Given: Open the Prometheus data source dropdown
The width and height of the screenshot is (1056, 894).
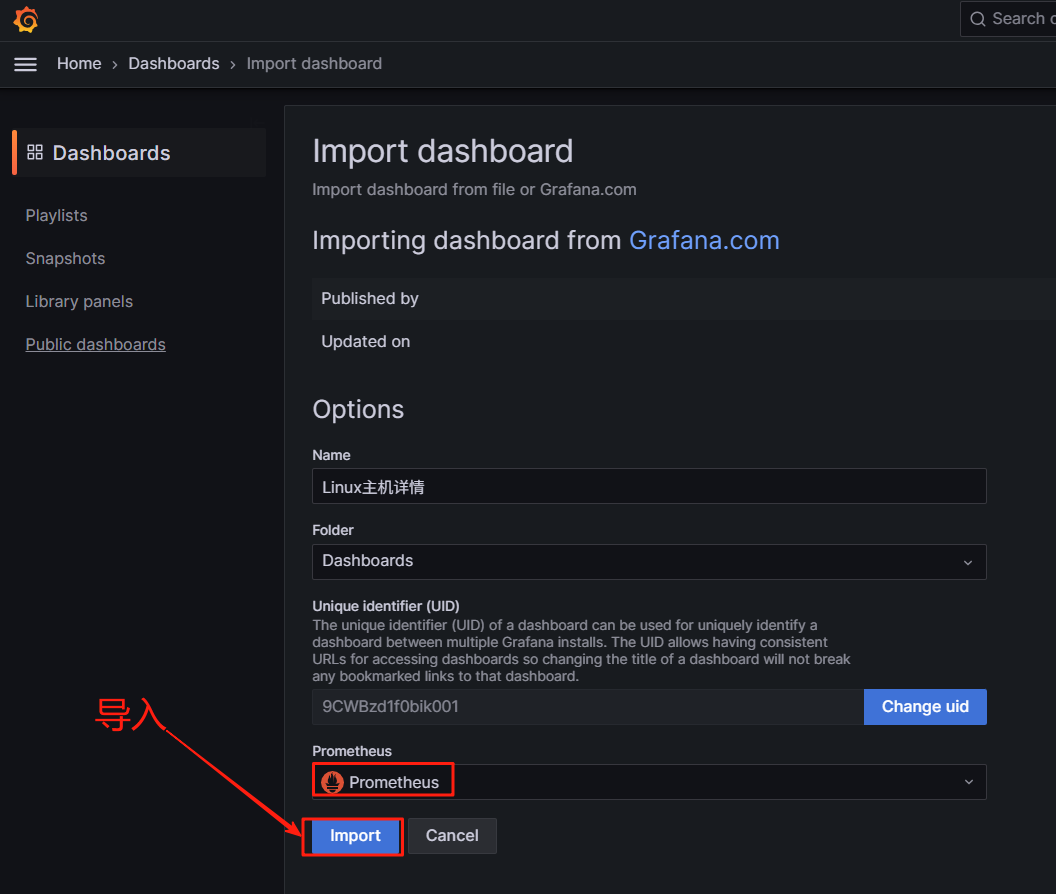Looking at the screenshot, I should tap(649, 782).
